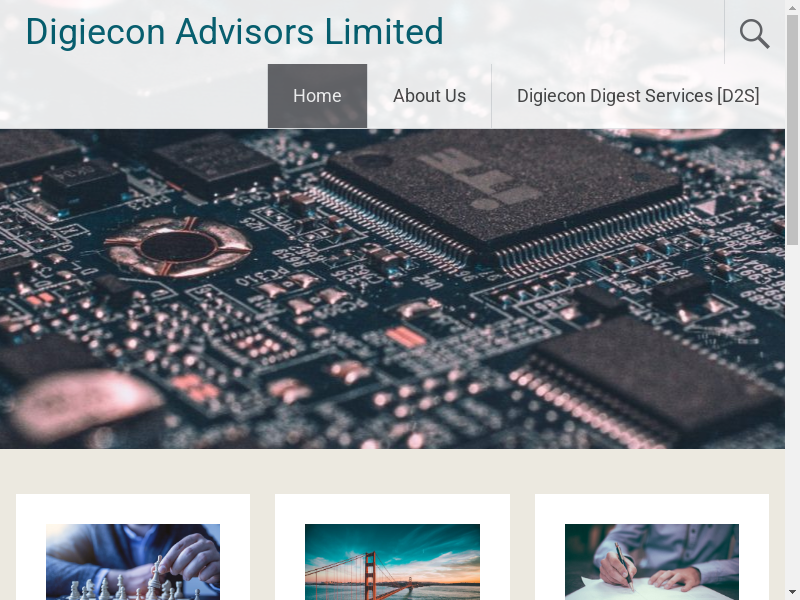Click the empty scrollbar track below the thumb

point(792,408)
